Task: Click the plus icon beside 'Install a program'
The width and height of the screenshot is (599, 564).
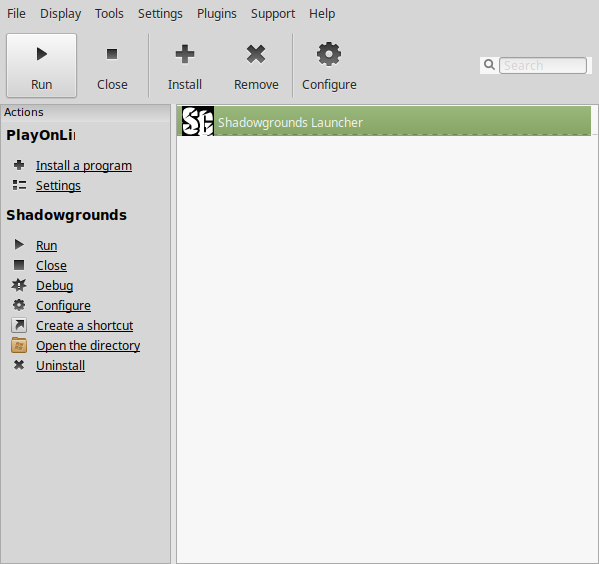Action: [x=19, y=165]
